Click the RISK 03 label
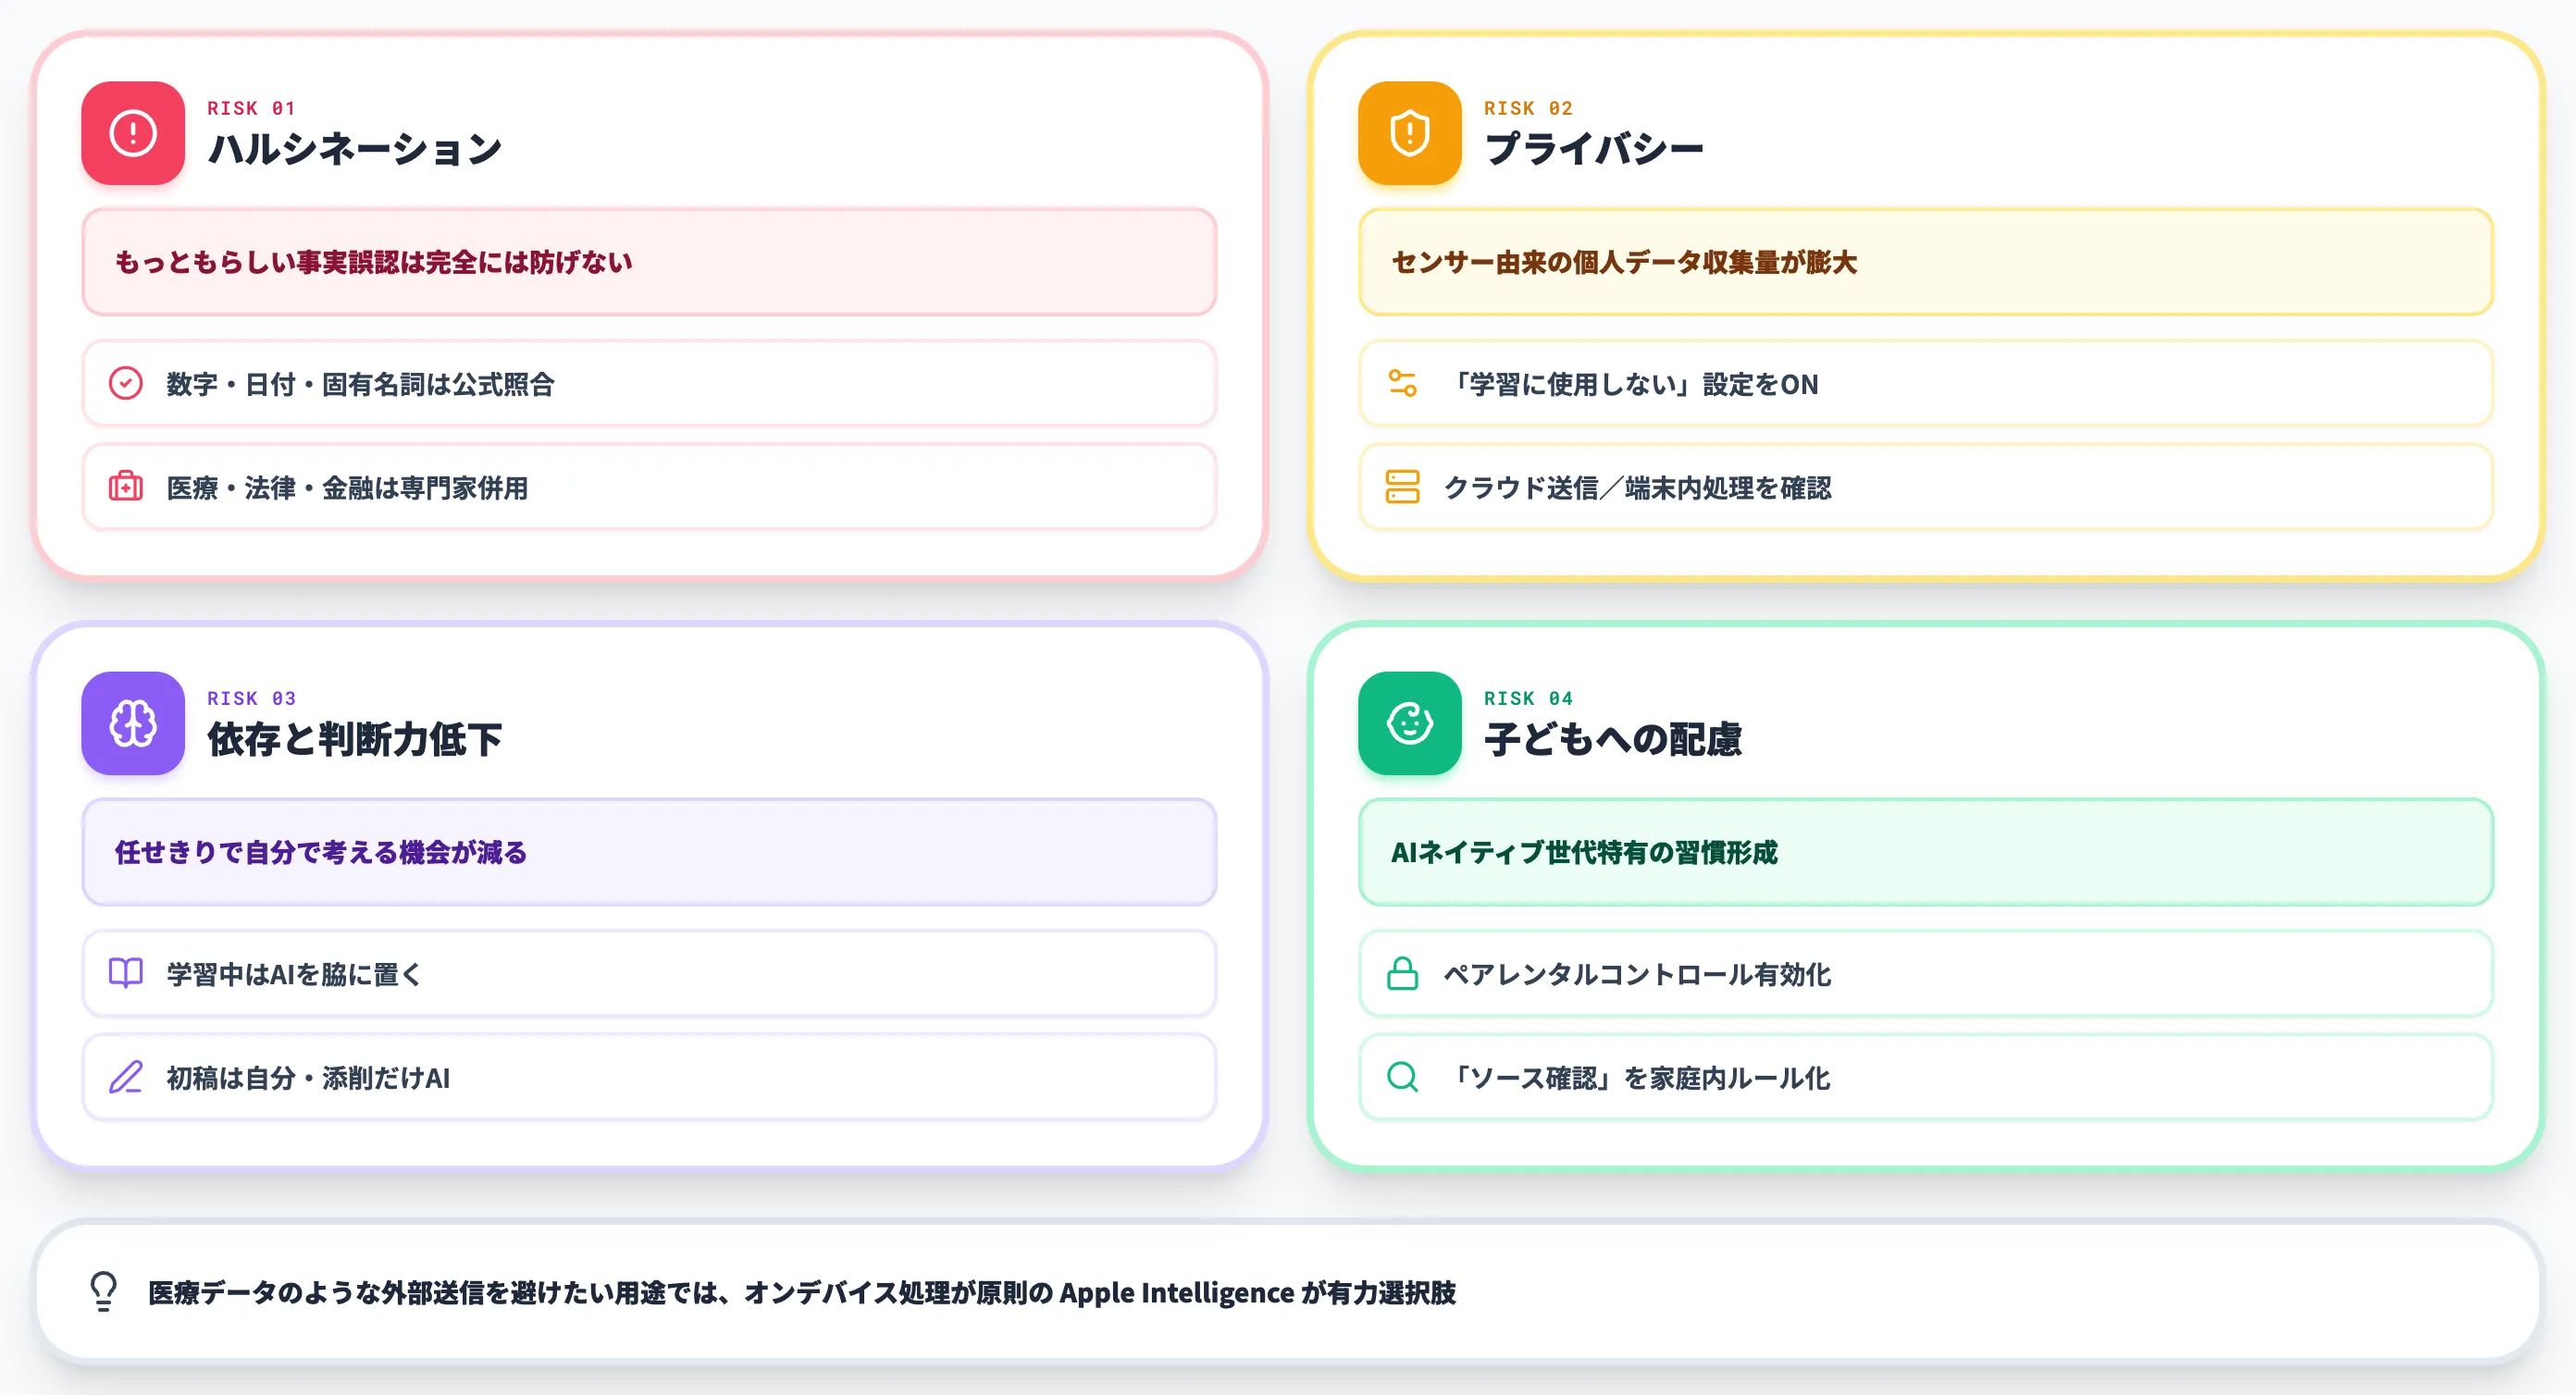 pos(251,698)
